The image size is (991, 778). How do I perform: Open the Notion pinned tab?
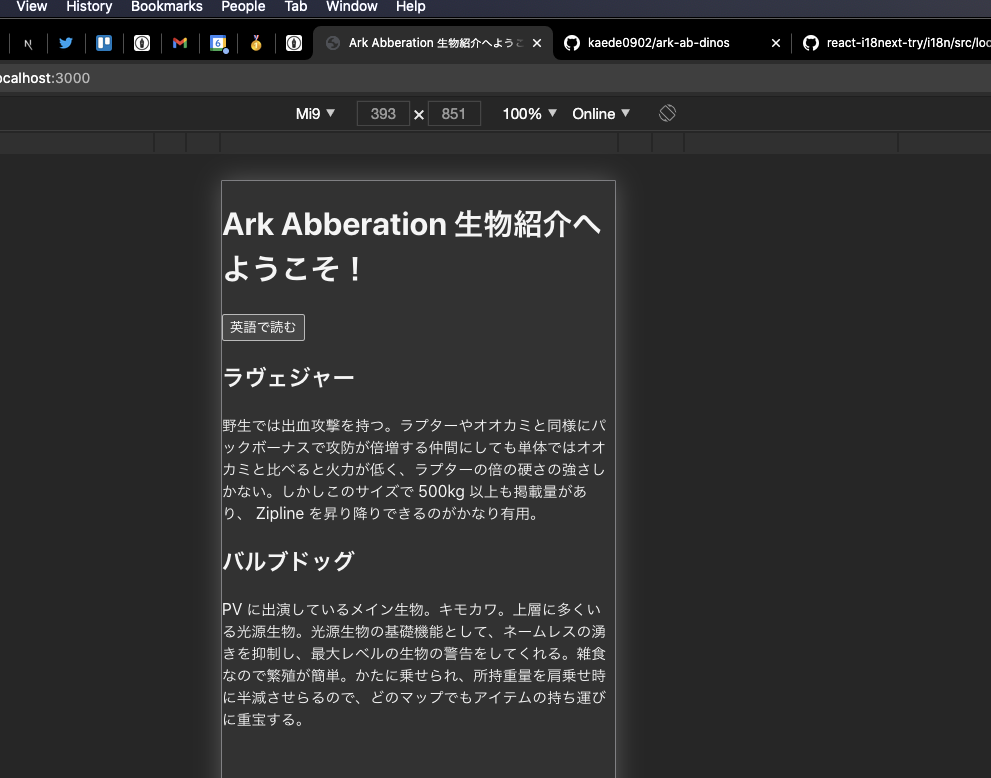coord(28,43)
